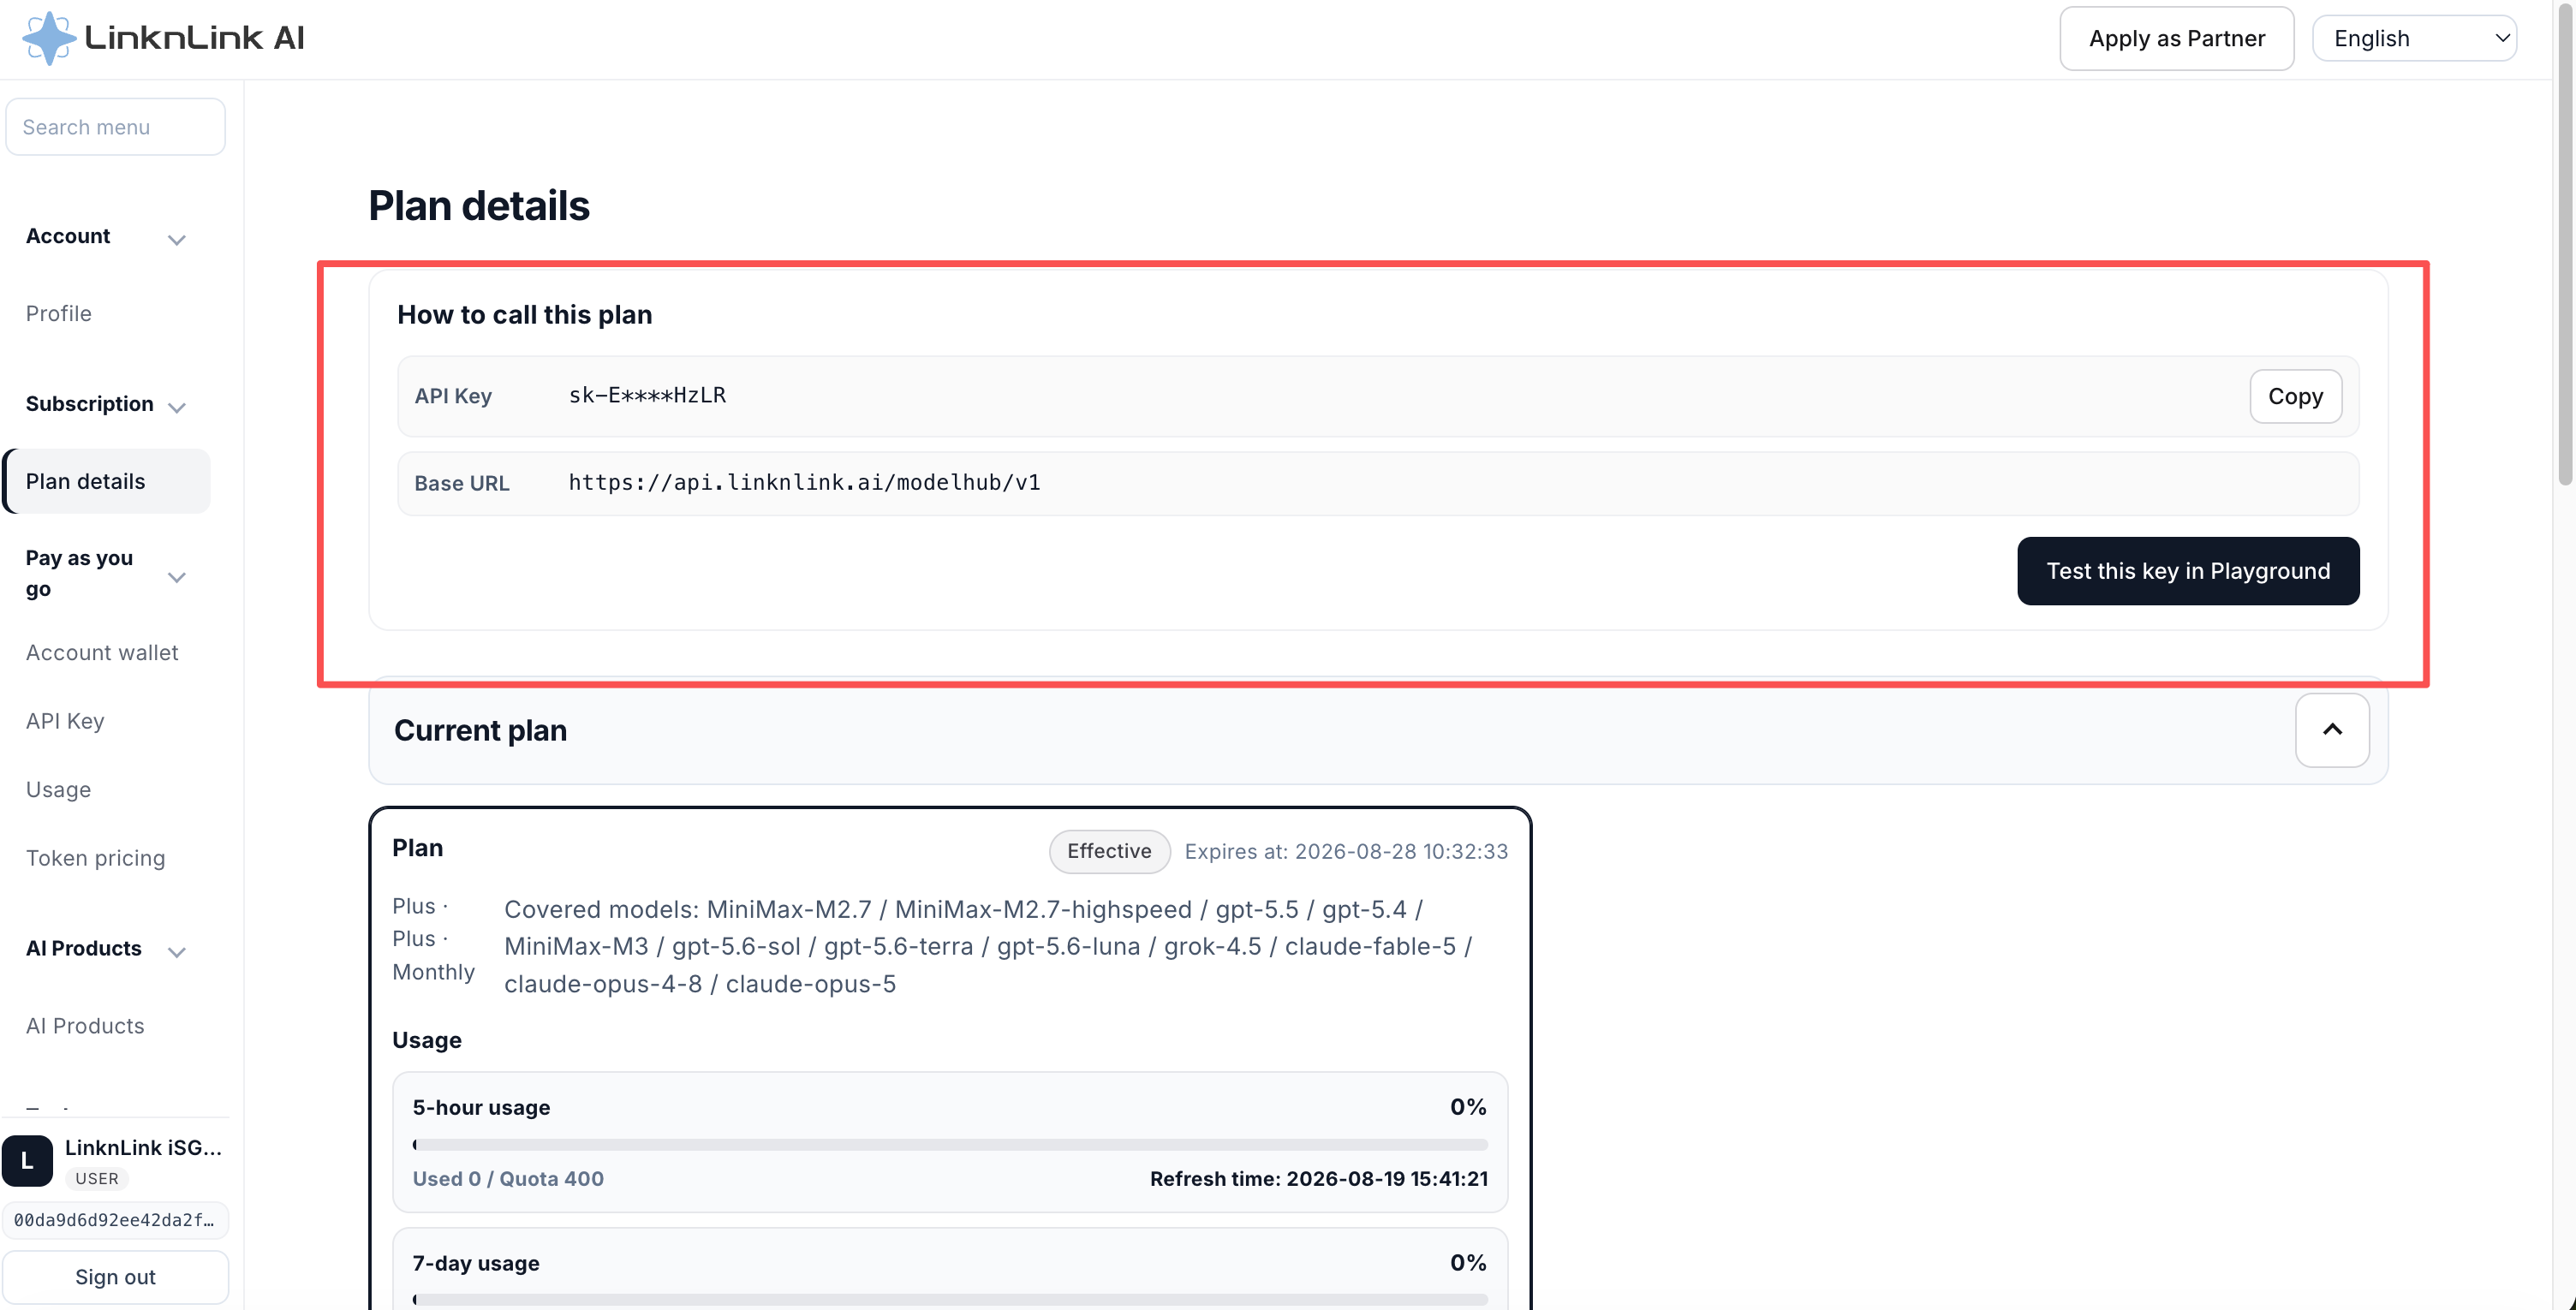Open AI Products sidebar link
The image size is (2576, 1310).
(85, 1026)
